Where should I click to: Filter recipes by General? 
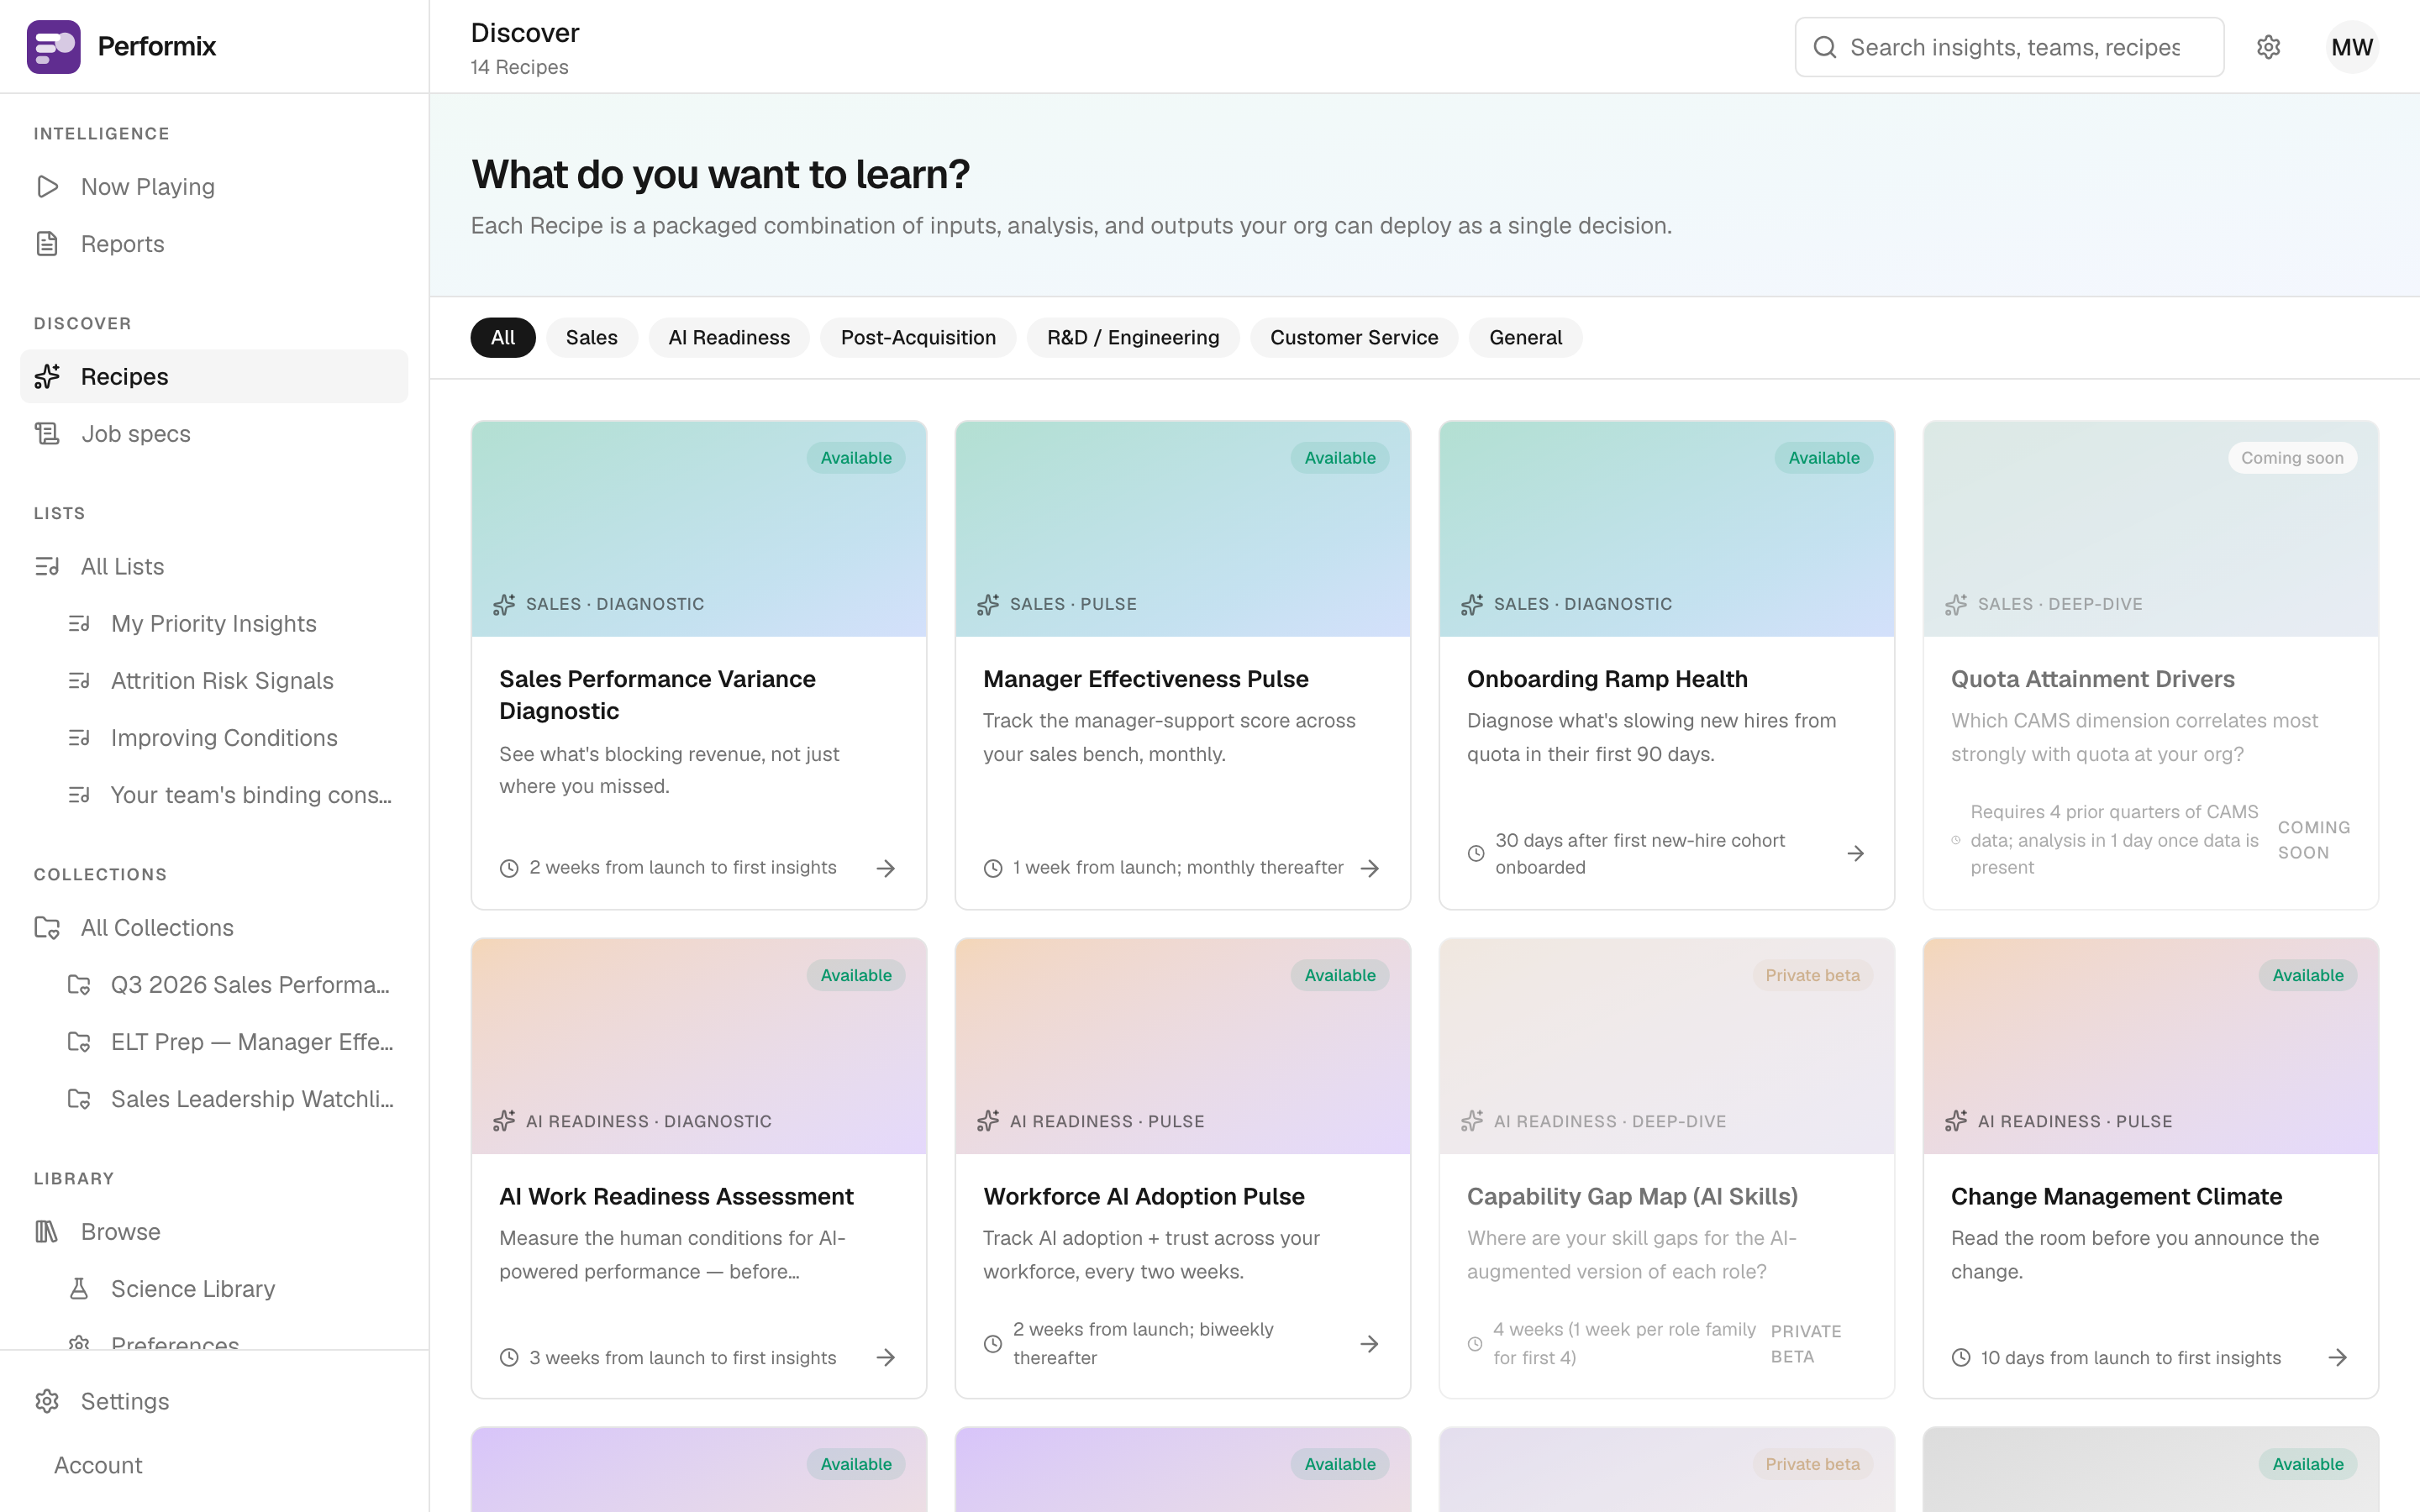tap(1525, 338)
